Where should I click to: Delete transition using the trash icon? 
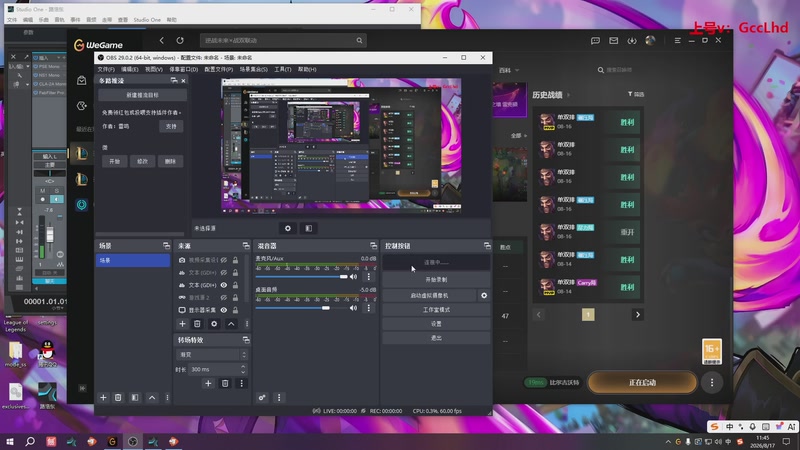click(225, 383)
